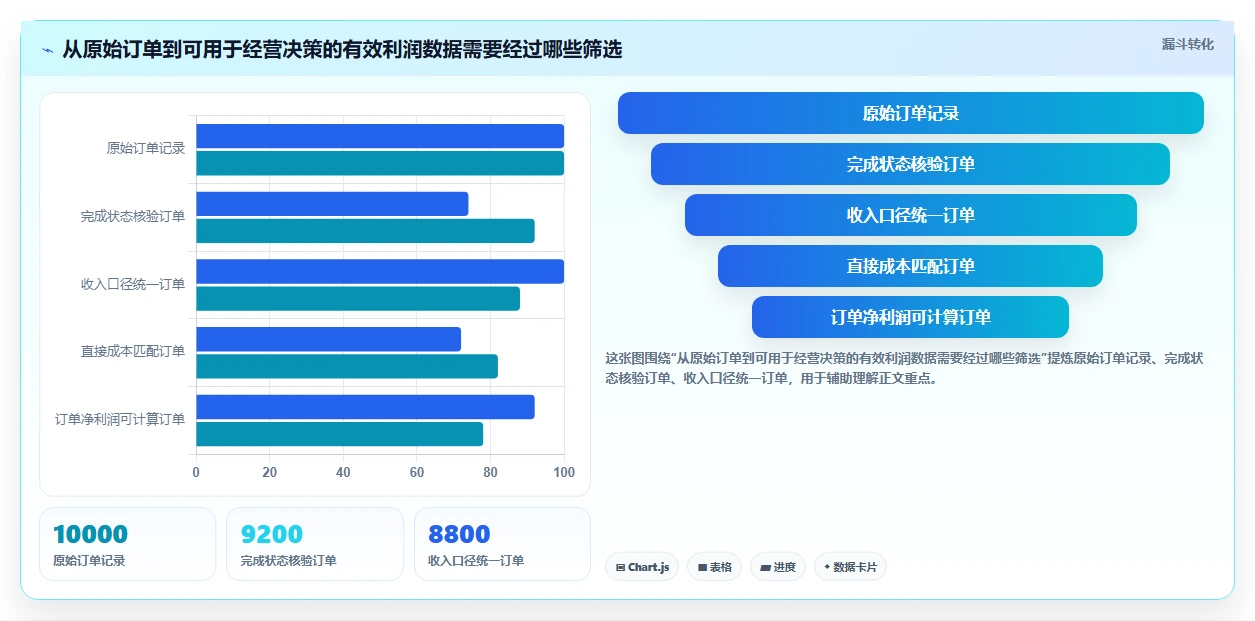Click the x-axis tick value 80
1255x621 pixels.
pyautogui.click(x=490, y=472)
